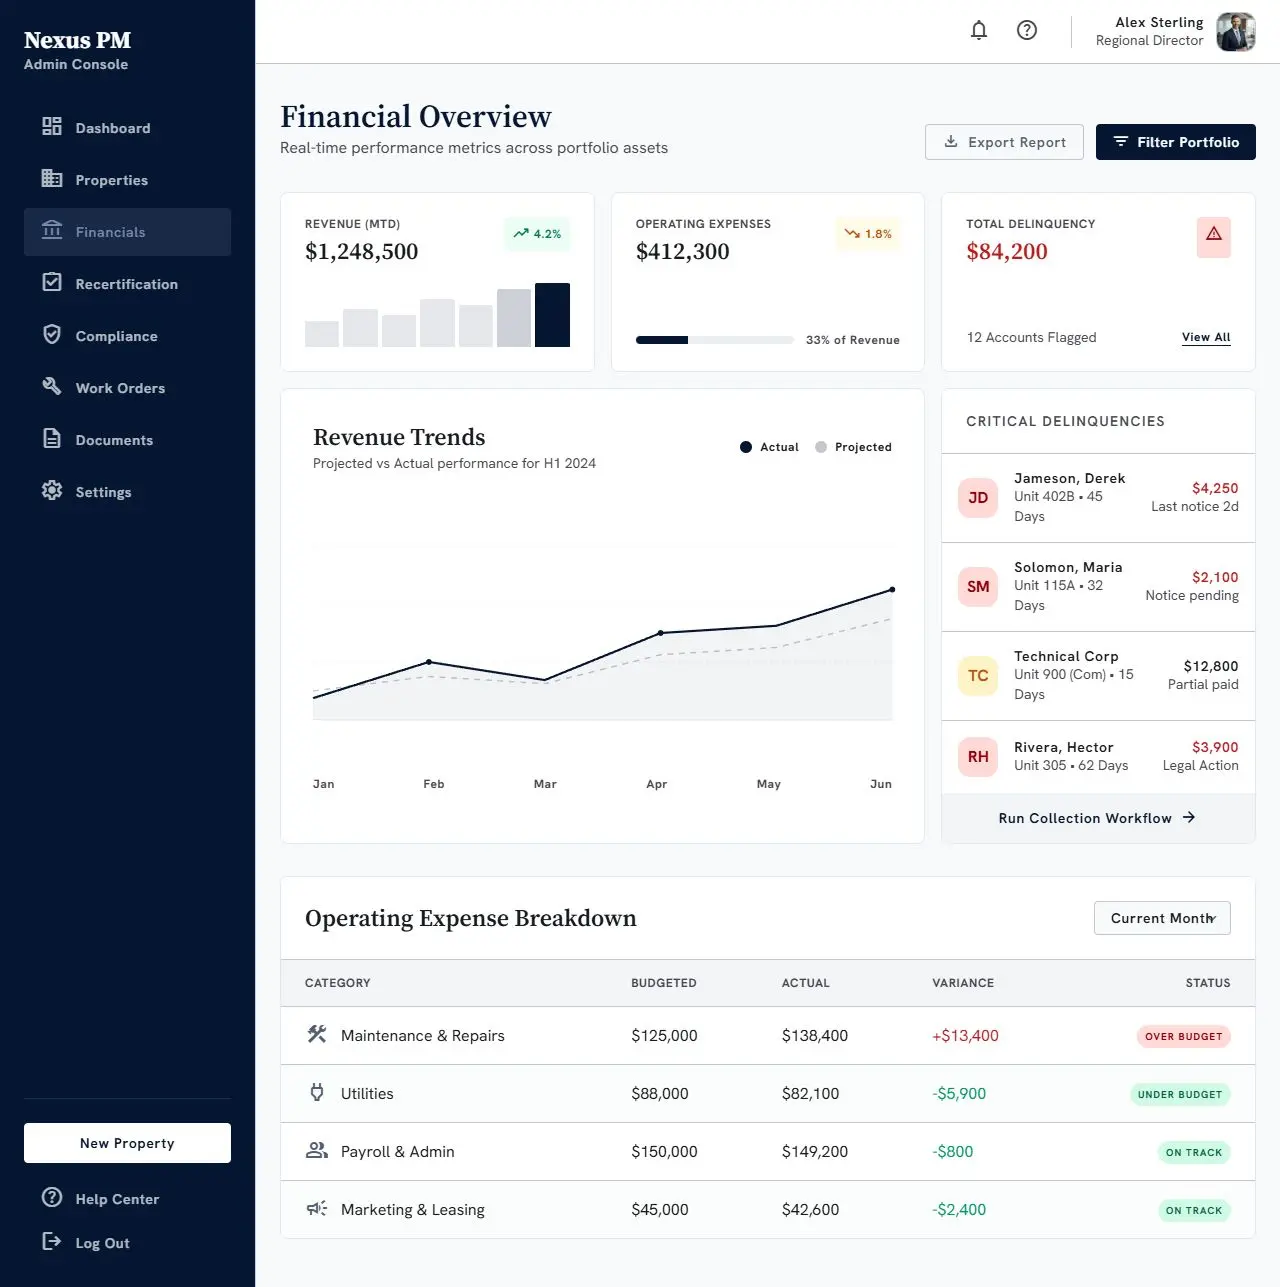
Task: Click the darkest revenue bar in chart
Action: (x=552, y=315)
